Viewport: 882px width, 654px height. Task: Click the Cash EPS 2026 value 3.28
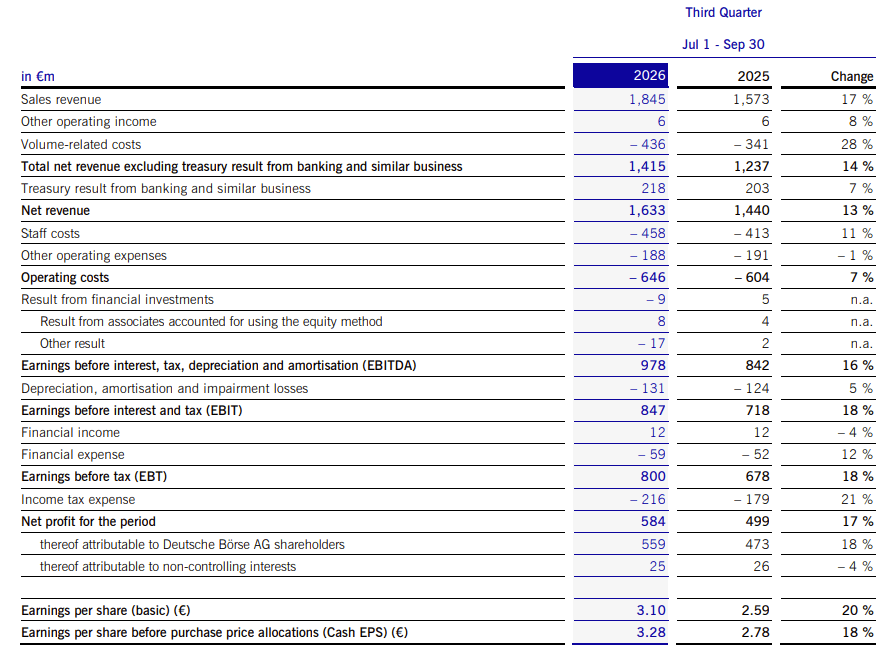[651, 632]
